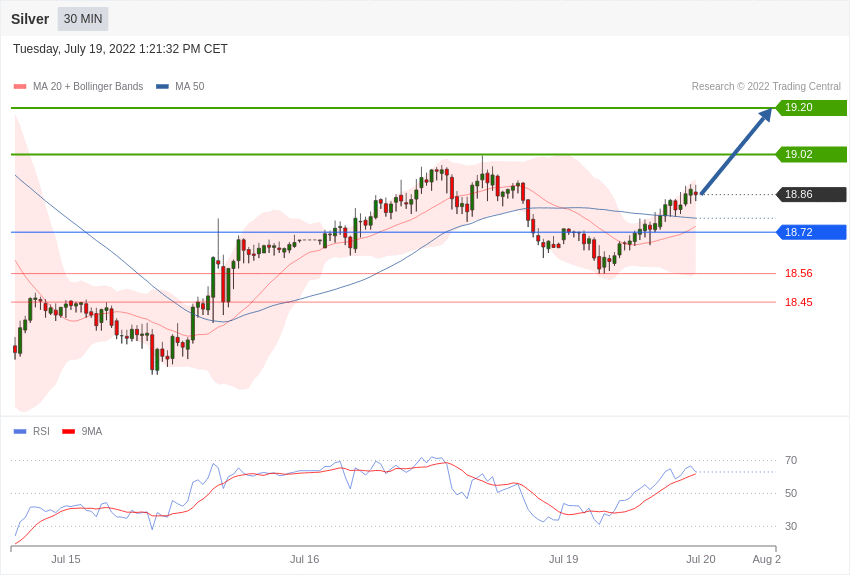Toggle the RSI legend entry
The height and width of the screenshot is (576, 850).
(x=31, y=431)
